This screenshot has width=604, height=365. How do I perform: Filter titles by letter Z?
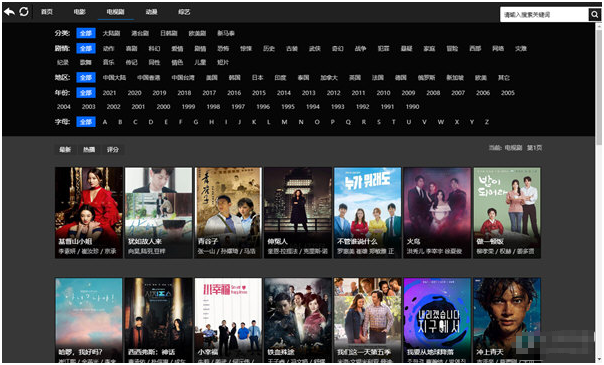(x=487, y=122)
